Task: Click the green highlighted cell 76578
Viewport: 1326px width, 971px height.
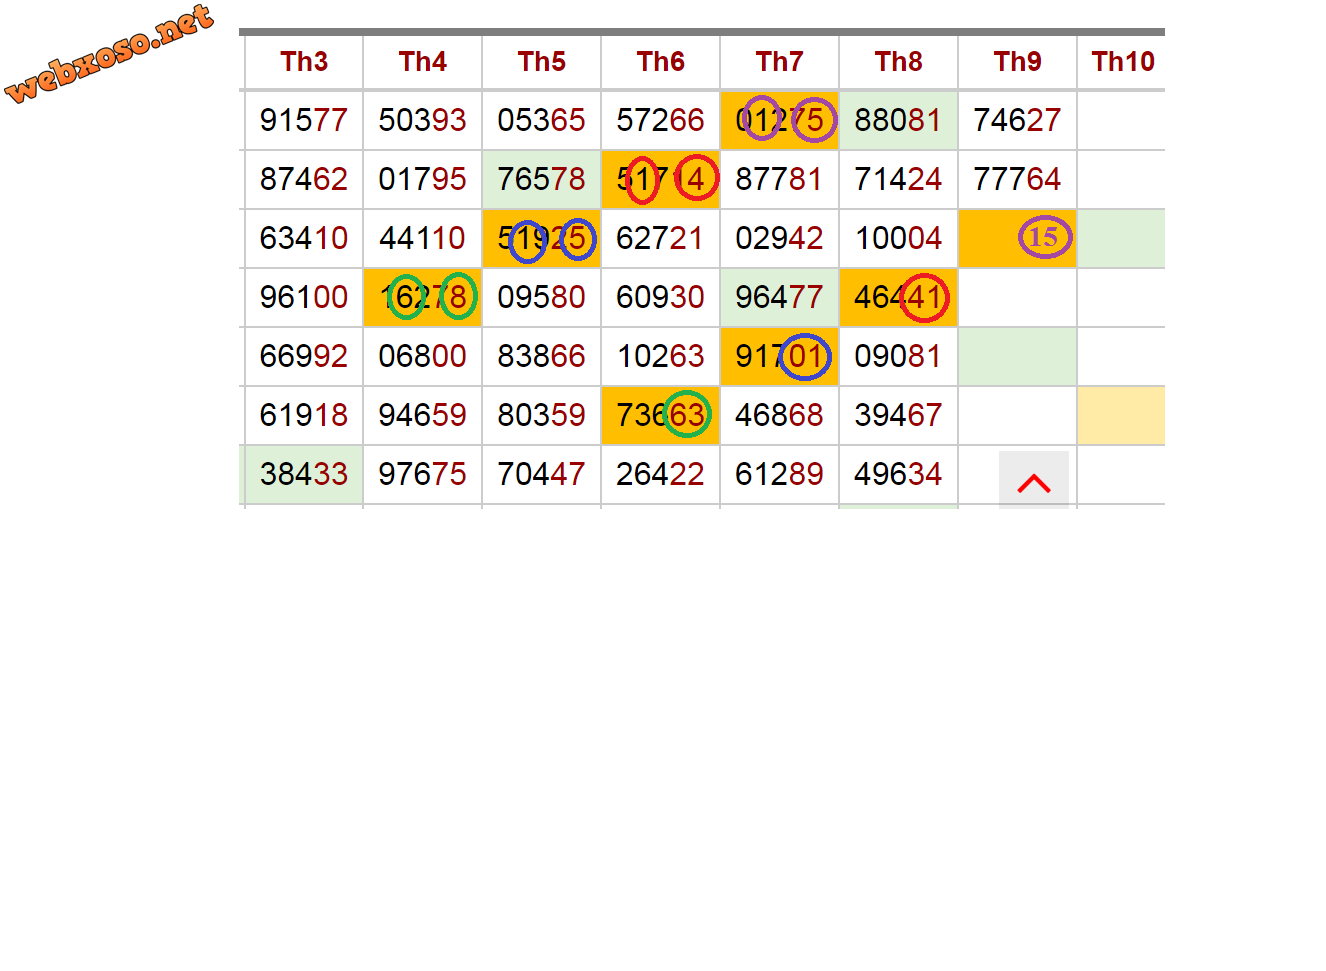Action: pos(541,179)
